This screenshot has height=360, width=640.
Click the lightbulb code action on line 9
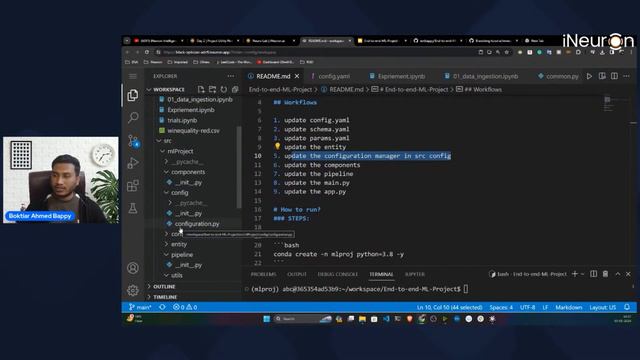coord(278,146)
